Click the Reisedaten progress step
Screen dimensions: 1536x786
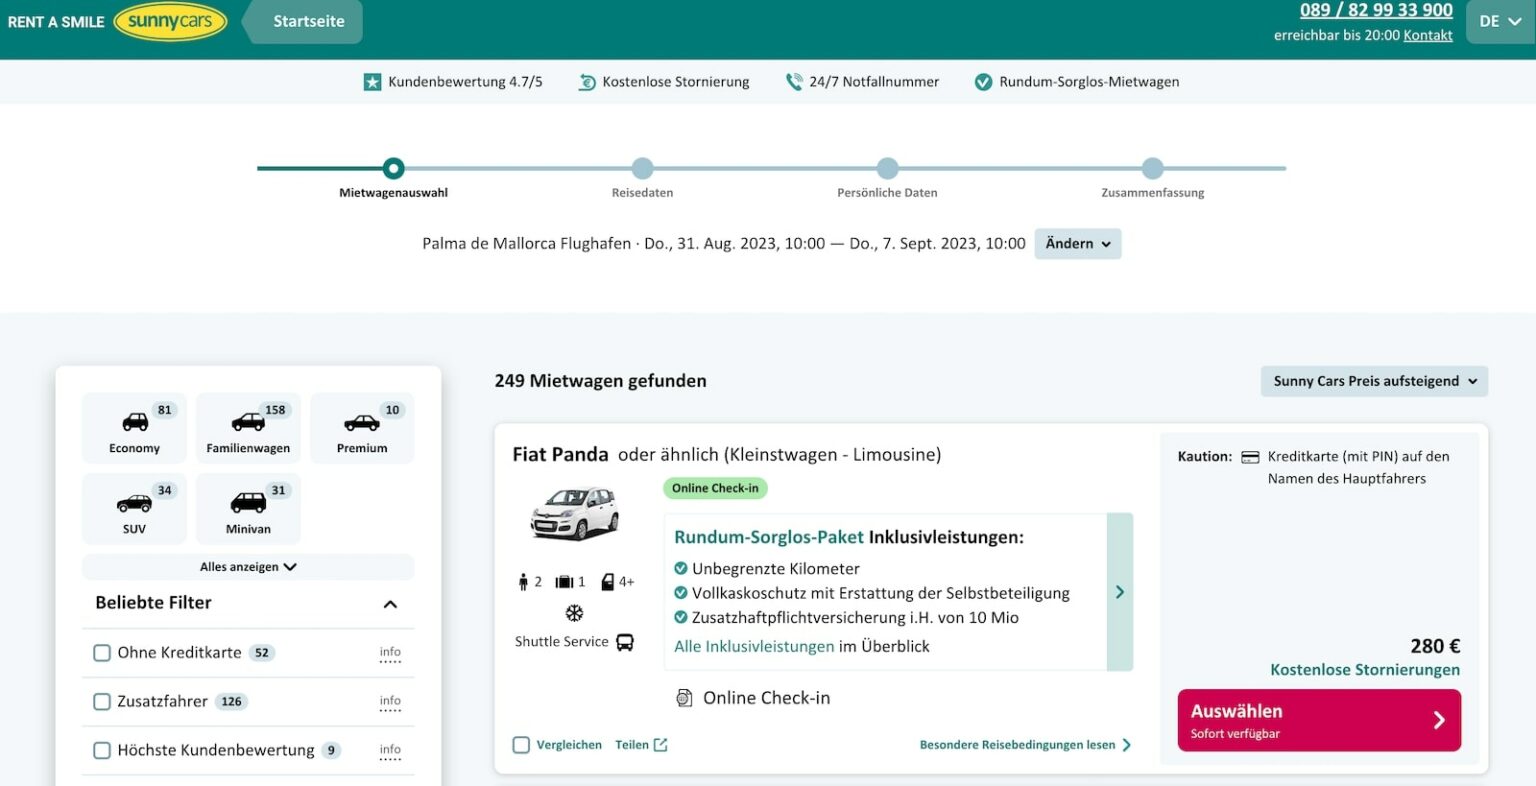click(642, 169)
